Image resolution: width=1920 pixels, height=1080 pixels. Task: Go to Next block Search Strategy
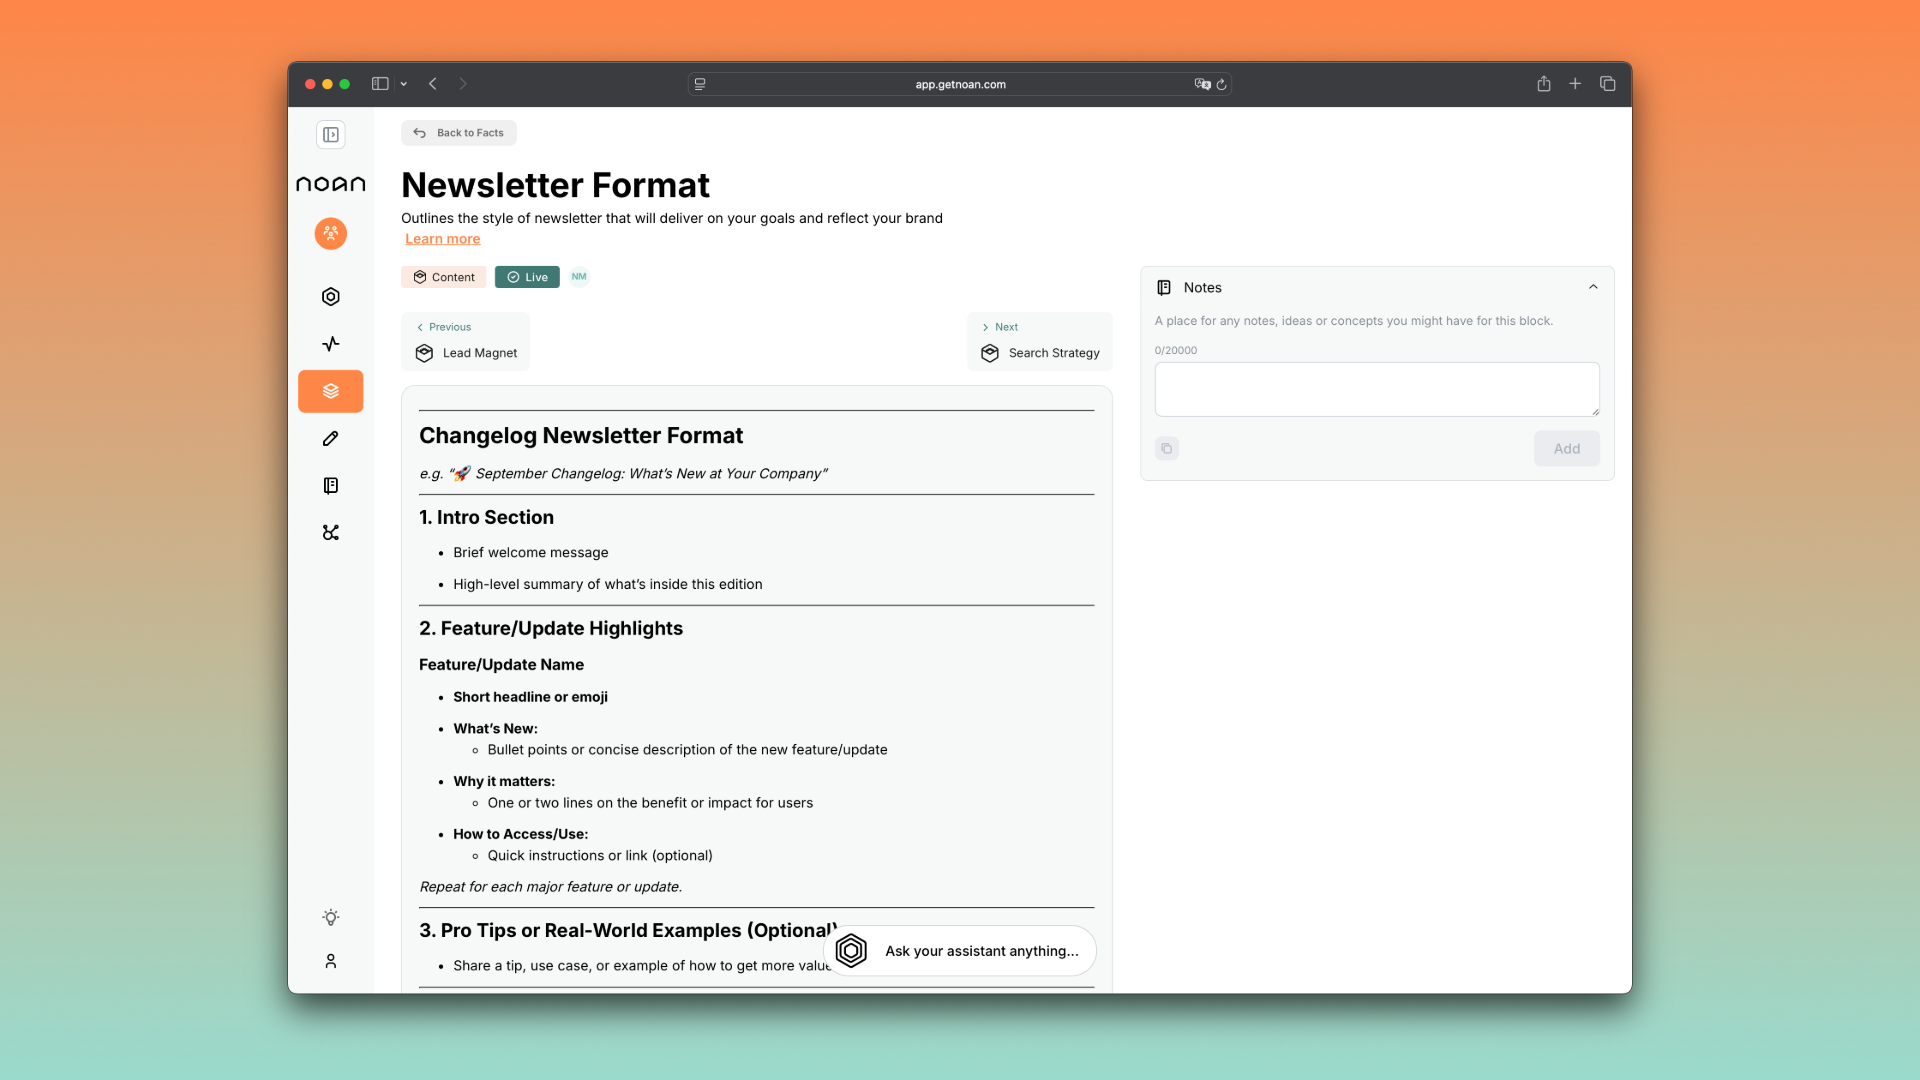click(x=1040, y=342)
